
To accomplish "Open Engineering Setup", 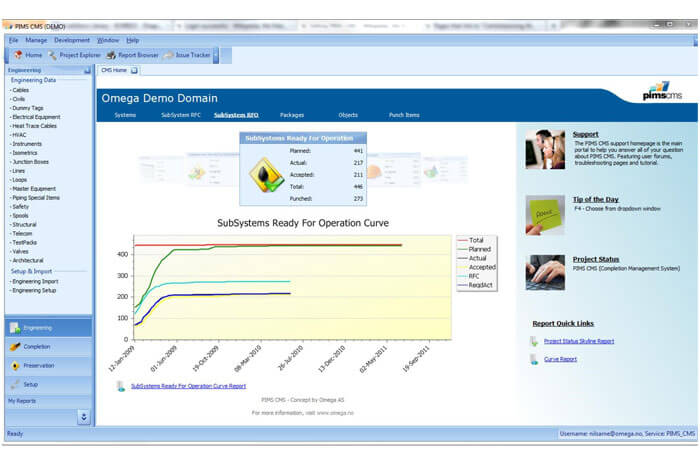I will click(34, 291).
